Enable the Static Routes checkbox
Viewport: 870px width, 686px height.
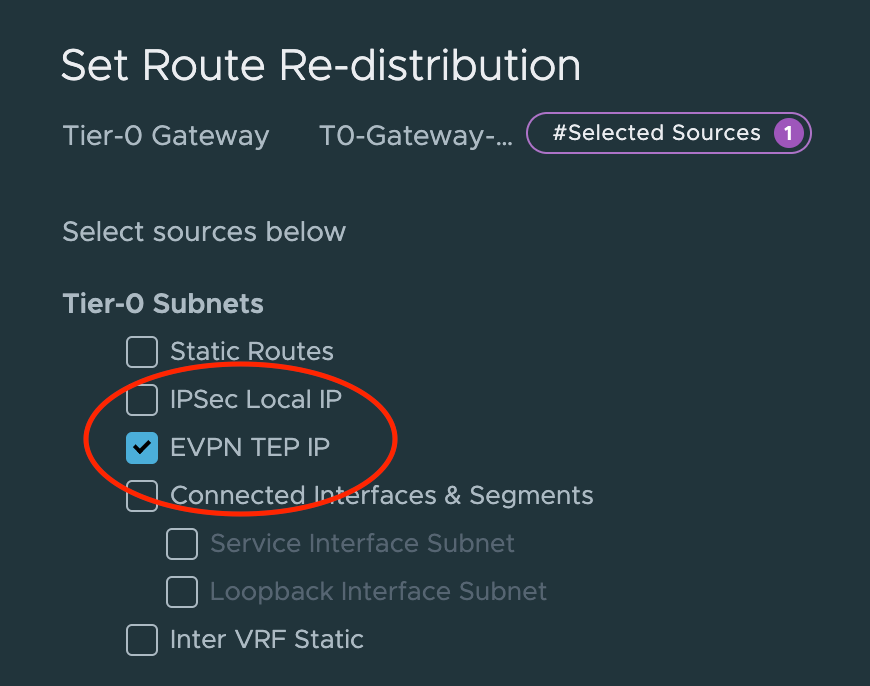pyautogui.click(x=142, y=352)
